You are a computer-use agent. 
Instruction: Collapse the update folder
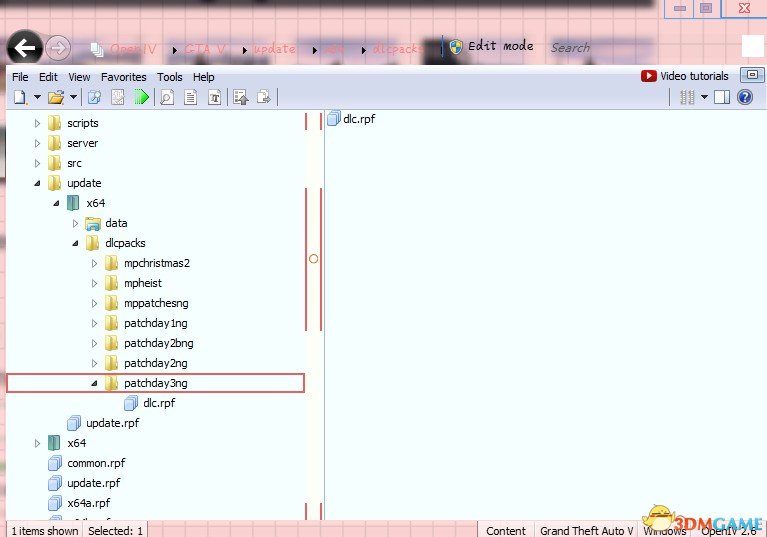click(x=37, y=183)
